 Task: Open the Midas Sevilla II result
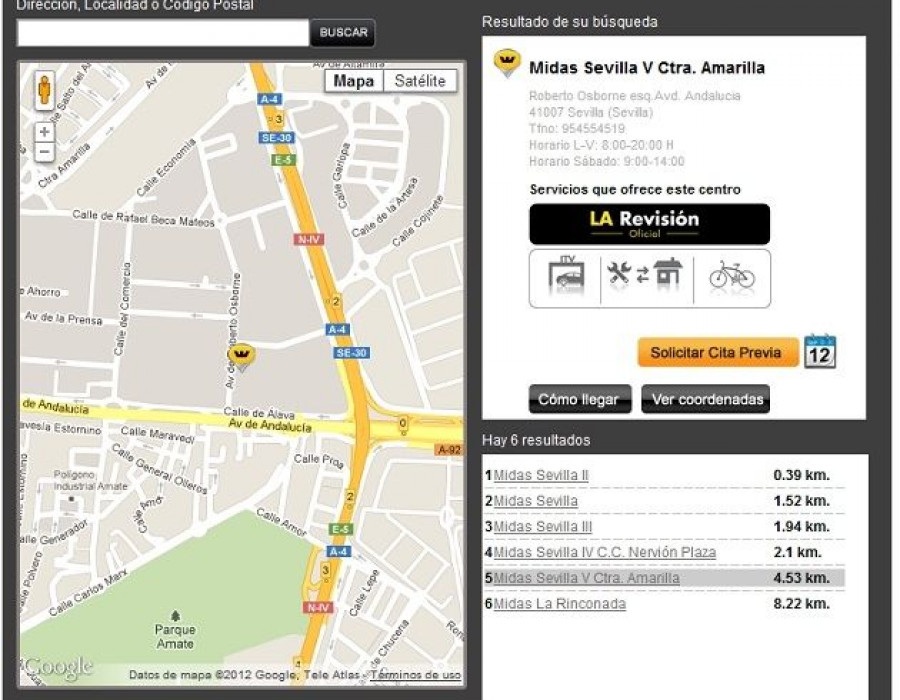(541, 476)
